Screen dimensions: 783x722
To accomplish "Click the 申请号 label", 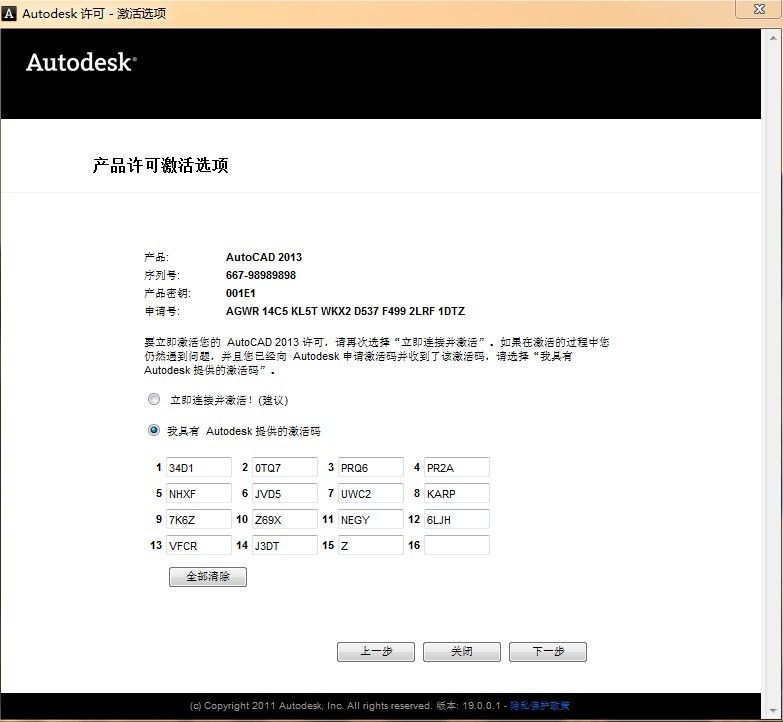I will [162, 311].
